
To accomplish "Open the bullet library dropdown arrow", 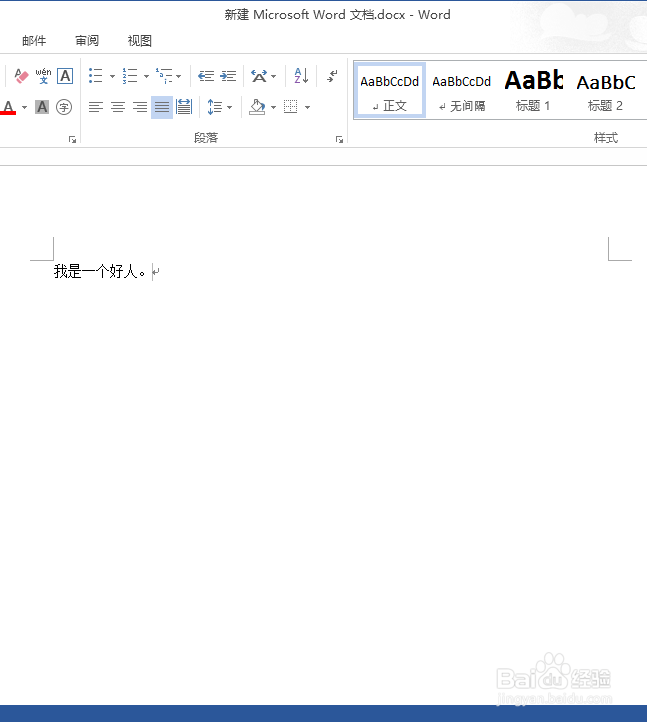I will tap(112, 76).
